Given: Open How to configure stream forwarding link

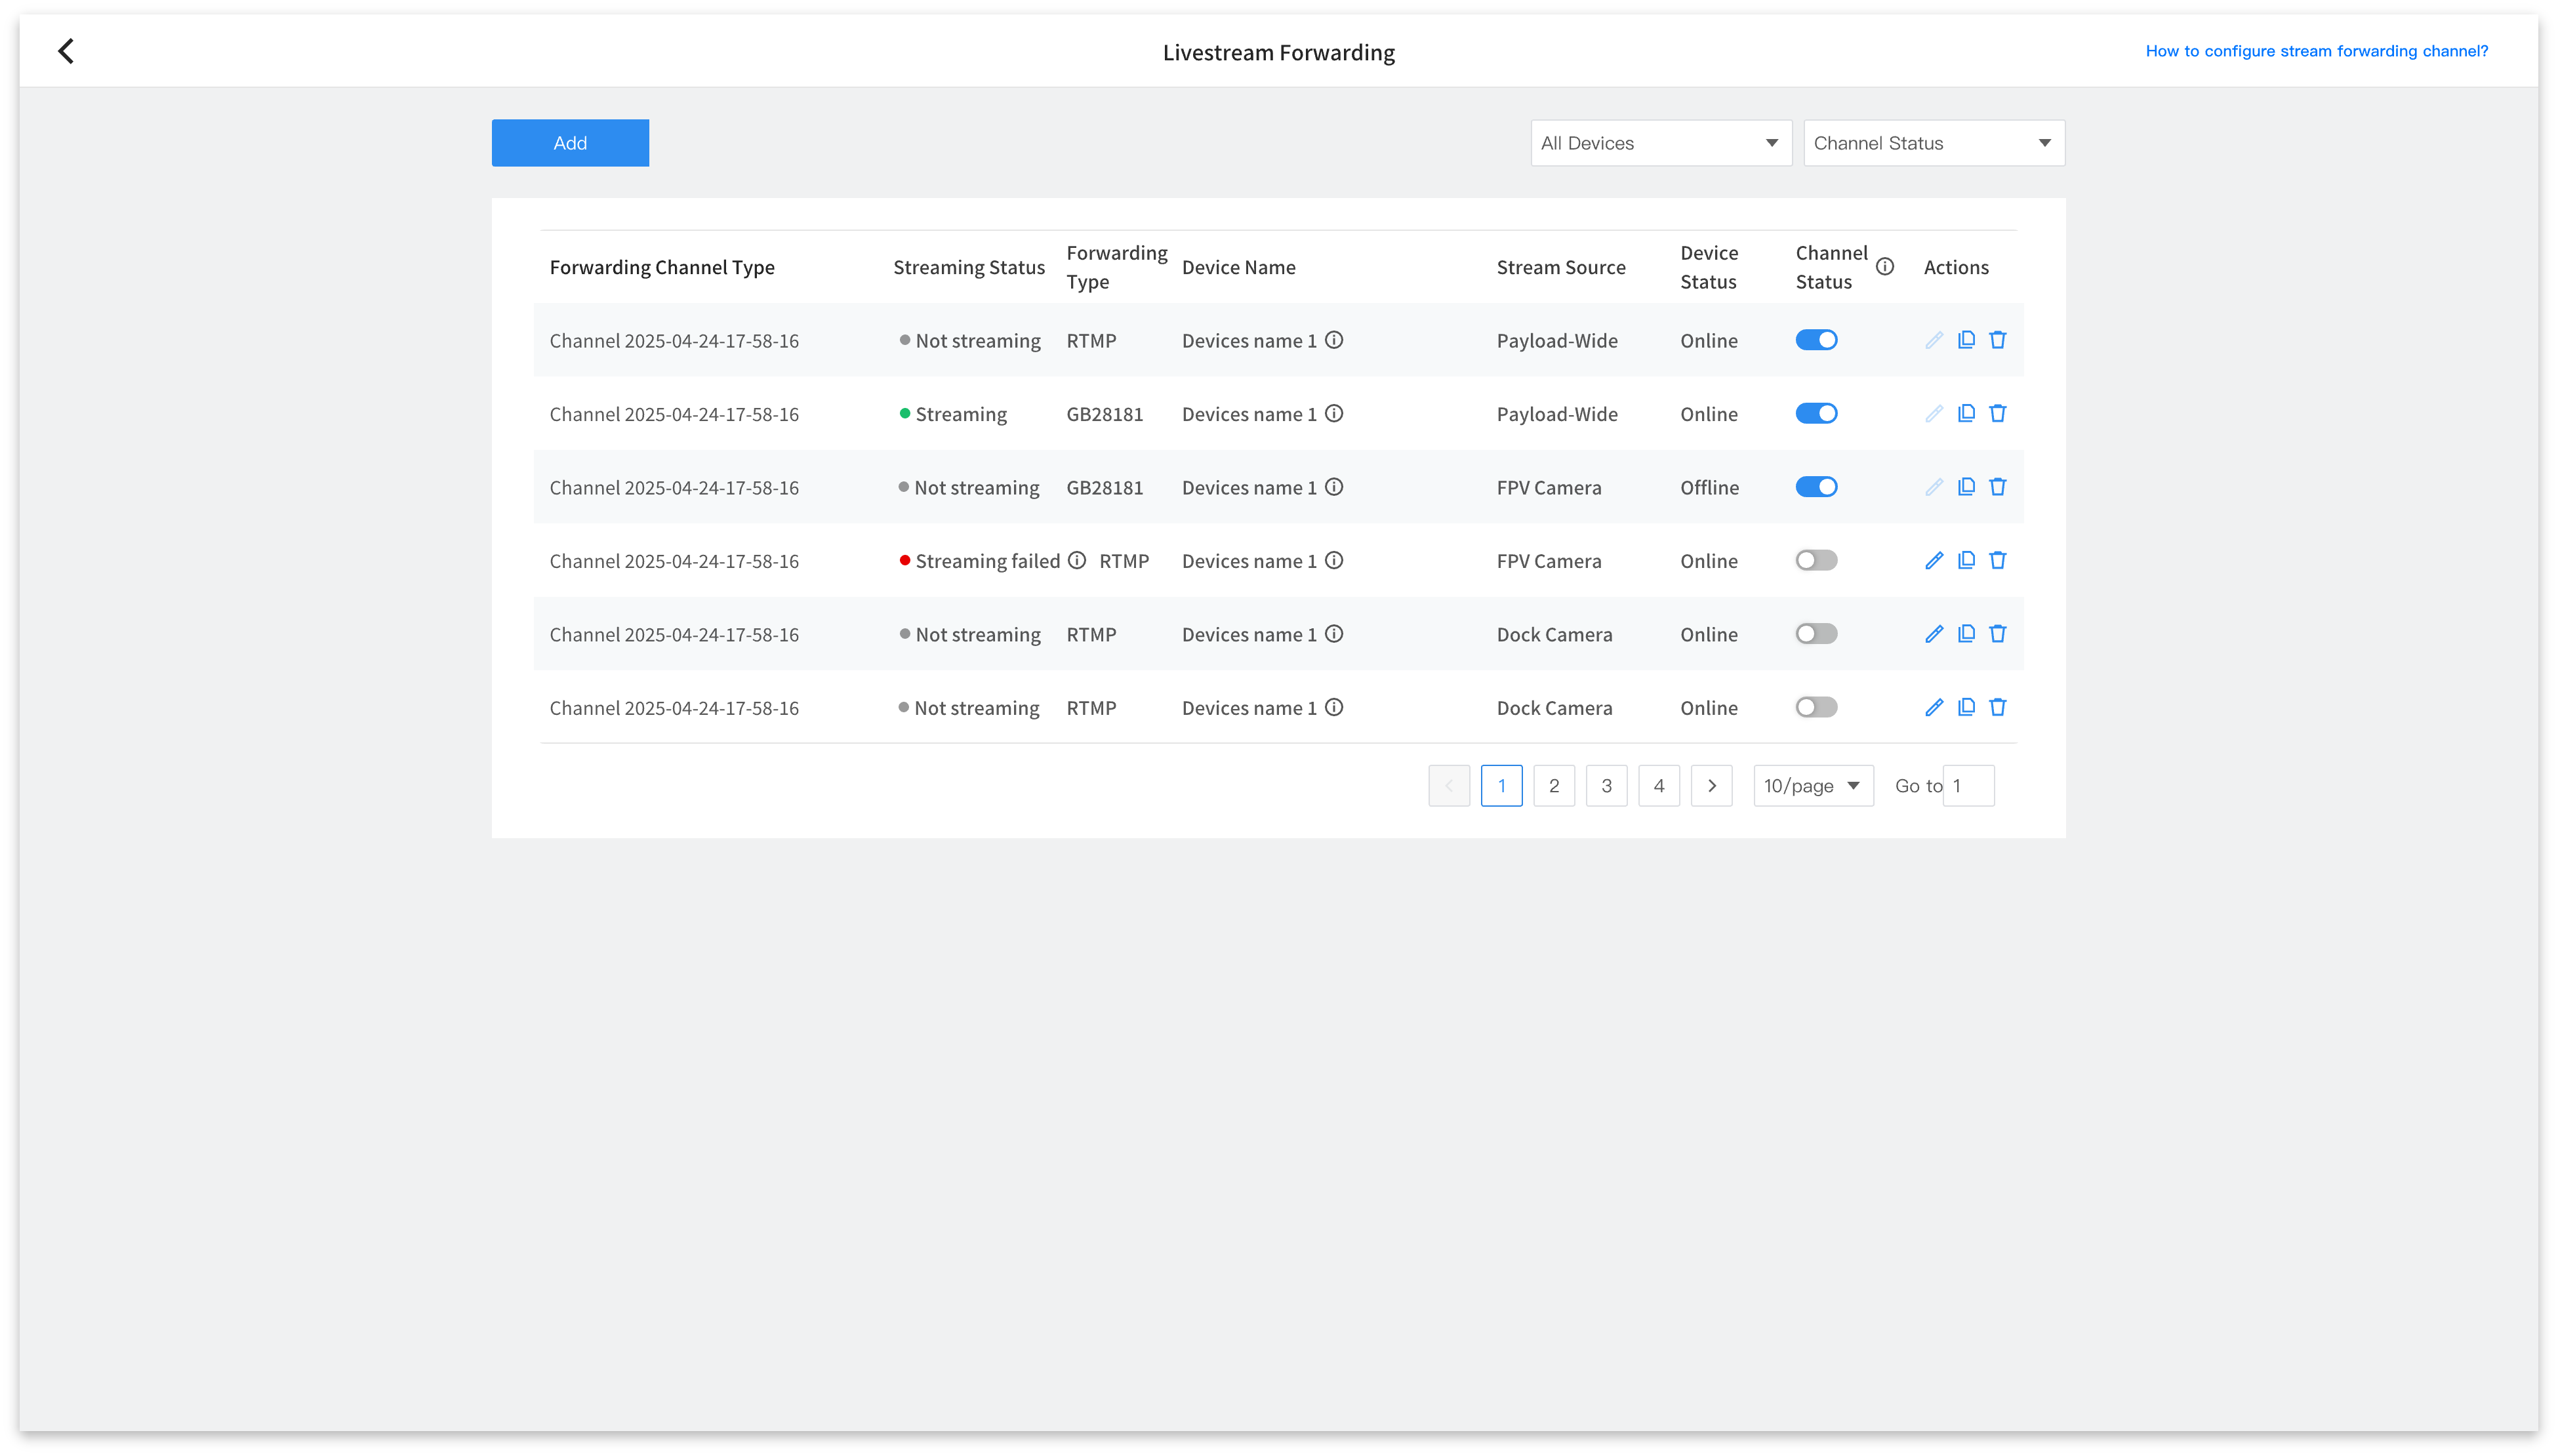Looking at the screenshot, I should 2316,51.
